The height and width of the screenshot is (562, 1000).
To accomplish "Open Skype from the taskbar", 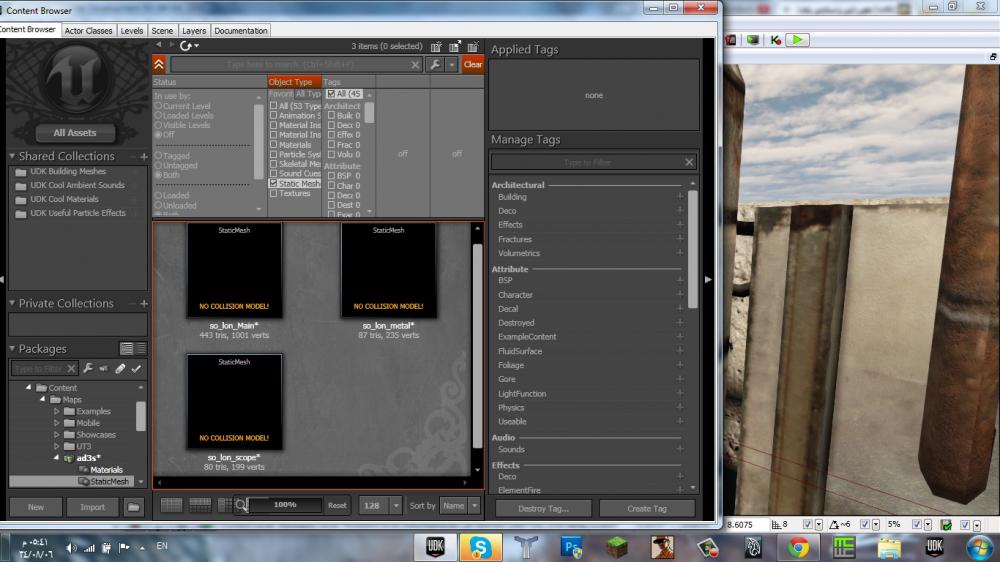I will pyautogui.click(x=480, y=547).
